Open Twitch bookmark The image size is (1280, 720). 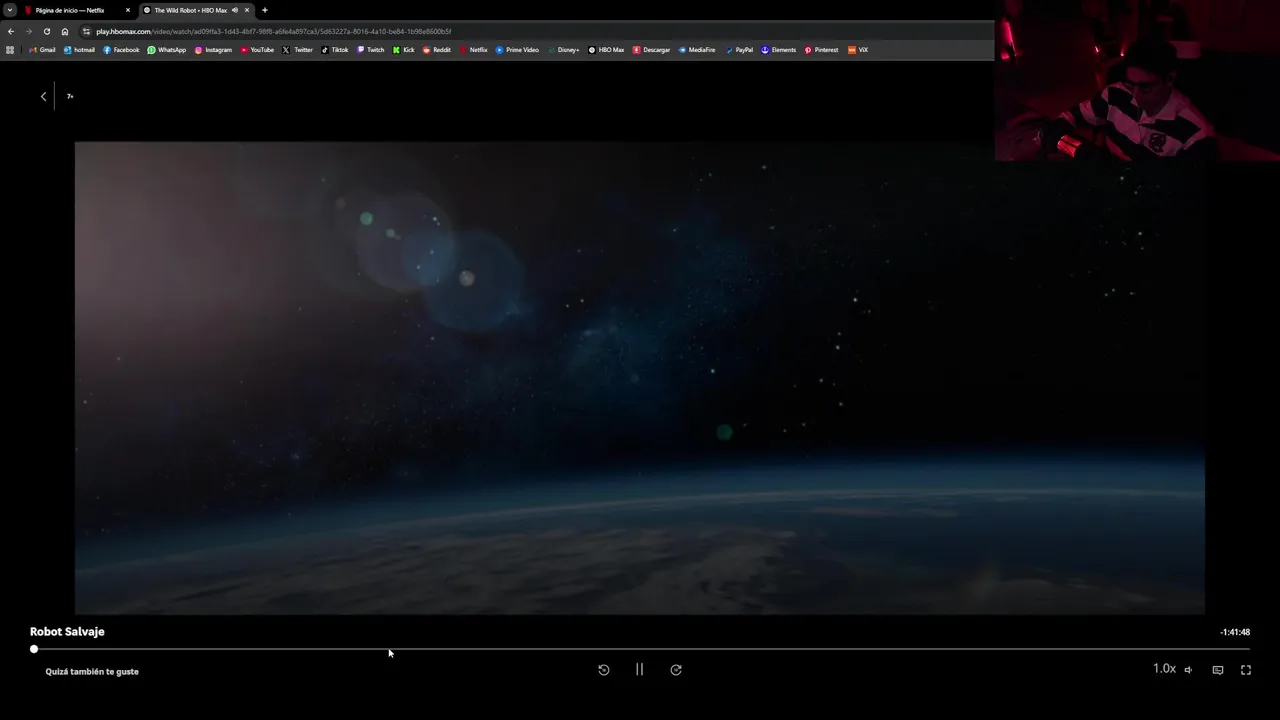pos(371,50)
